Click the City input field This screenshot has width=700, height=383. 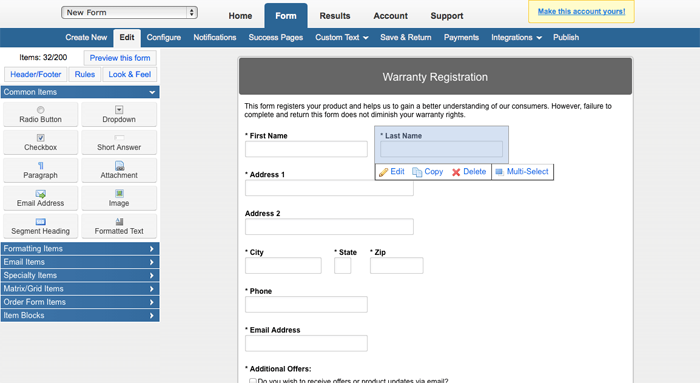[x=283, y=266]
